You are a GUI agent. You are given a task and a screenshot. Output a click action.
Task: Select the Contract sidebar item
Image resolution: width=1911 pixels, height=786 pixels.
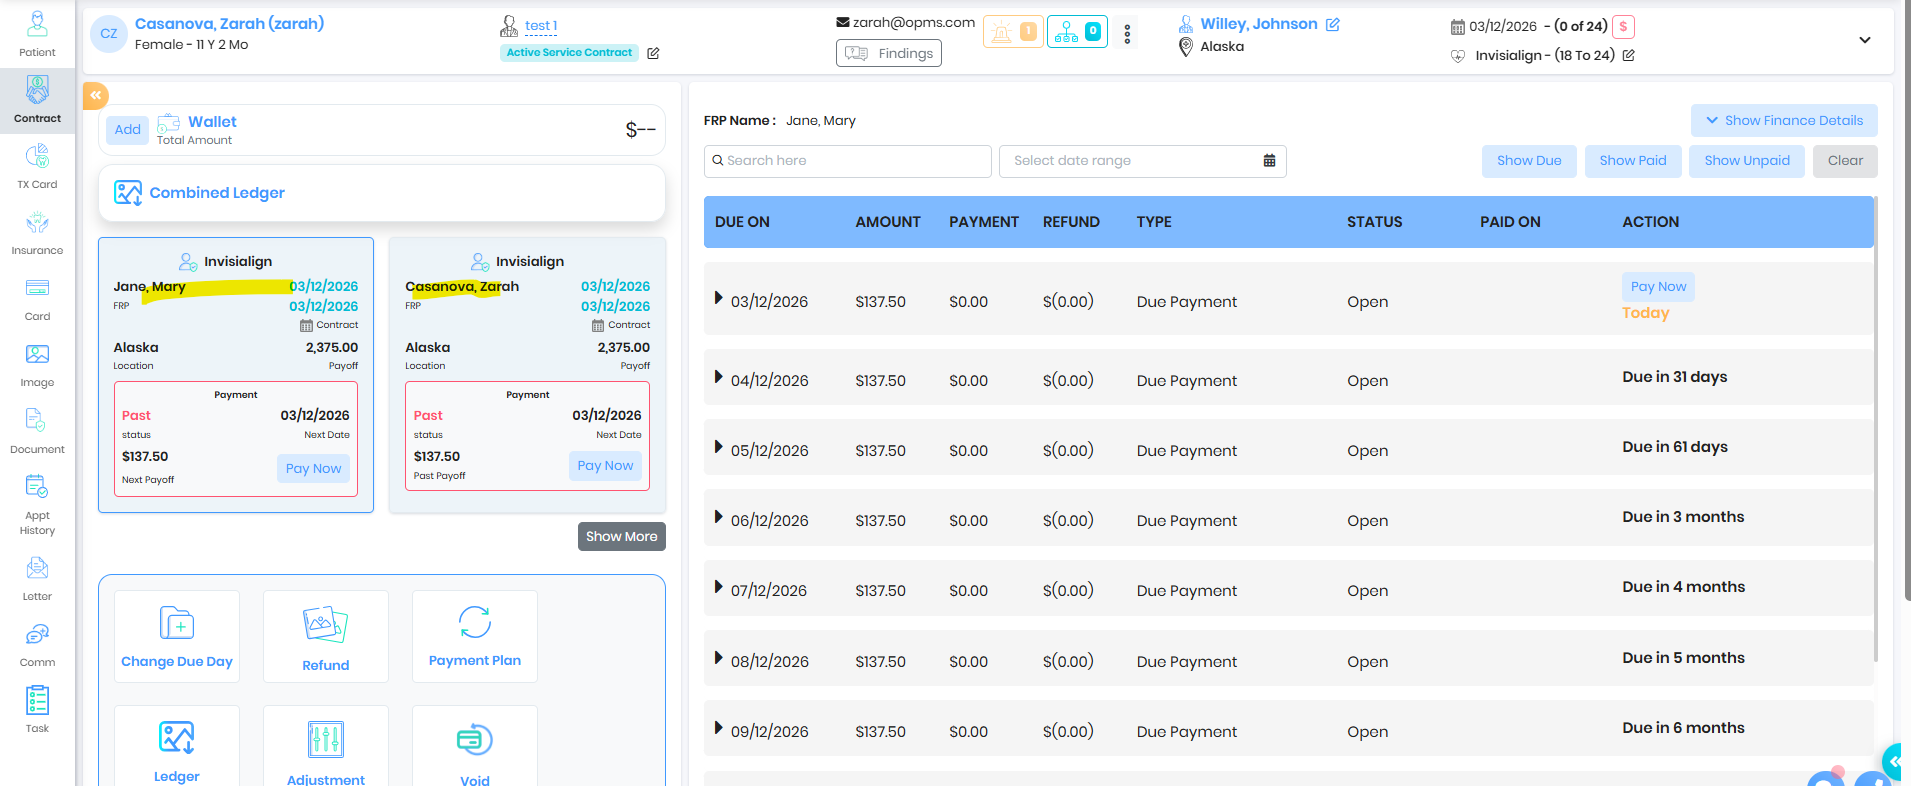[x=37, y=100]
